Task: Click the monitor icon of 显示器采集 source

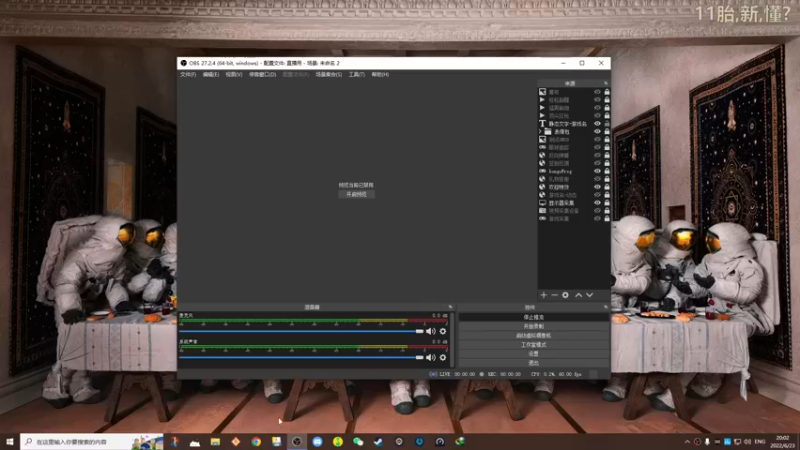Action: point(542,203)
